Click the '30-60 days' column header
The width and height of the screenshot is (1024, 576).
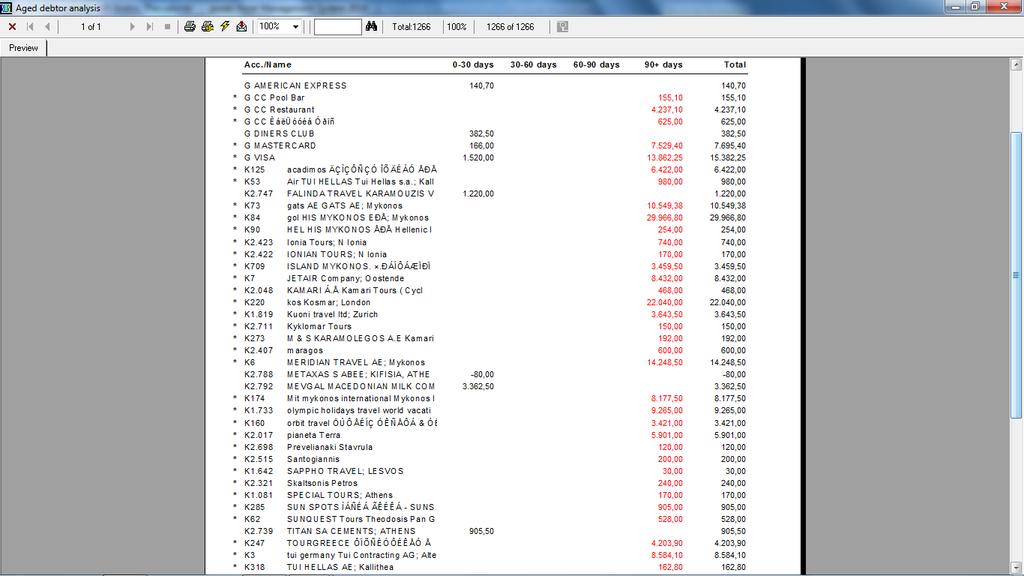pyautogui.click(x=534, y=65)
